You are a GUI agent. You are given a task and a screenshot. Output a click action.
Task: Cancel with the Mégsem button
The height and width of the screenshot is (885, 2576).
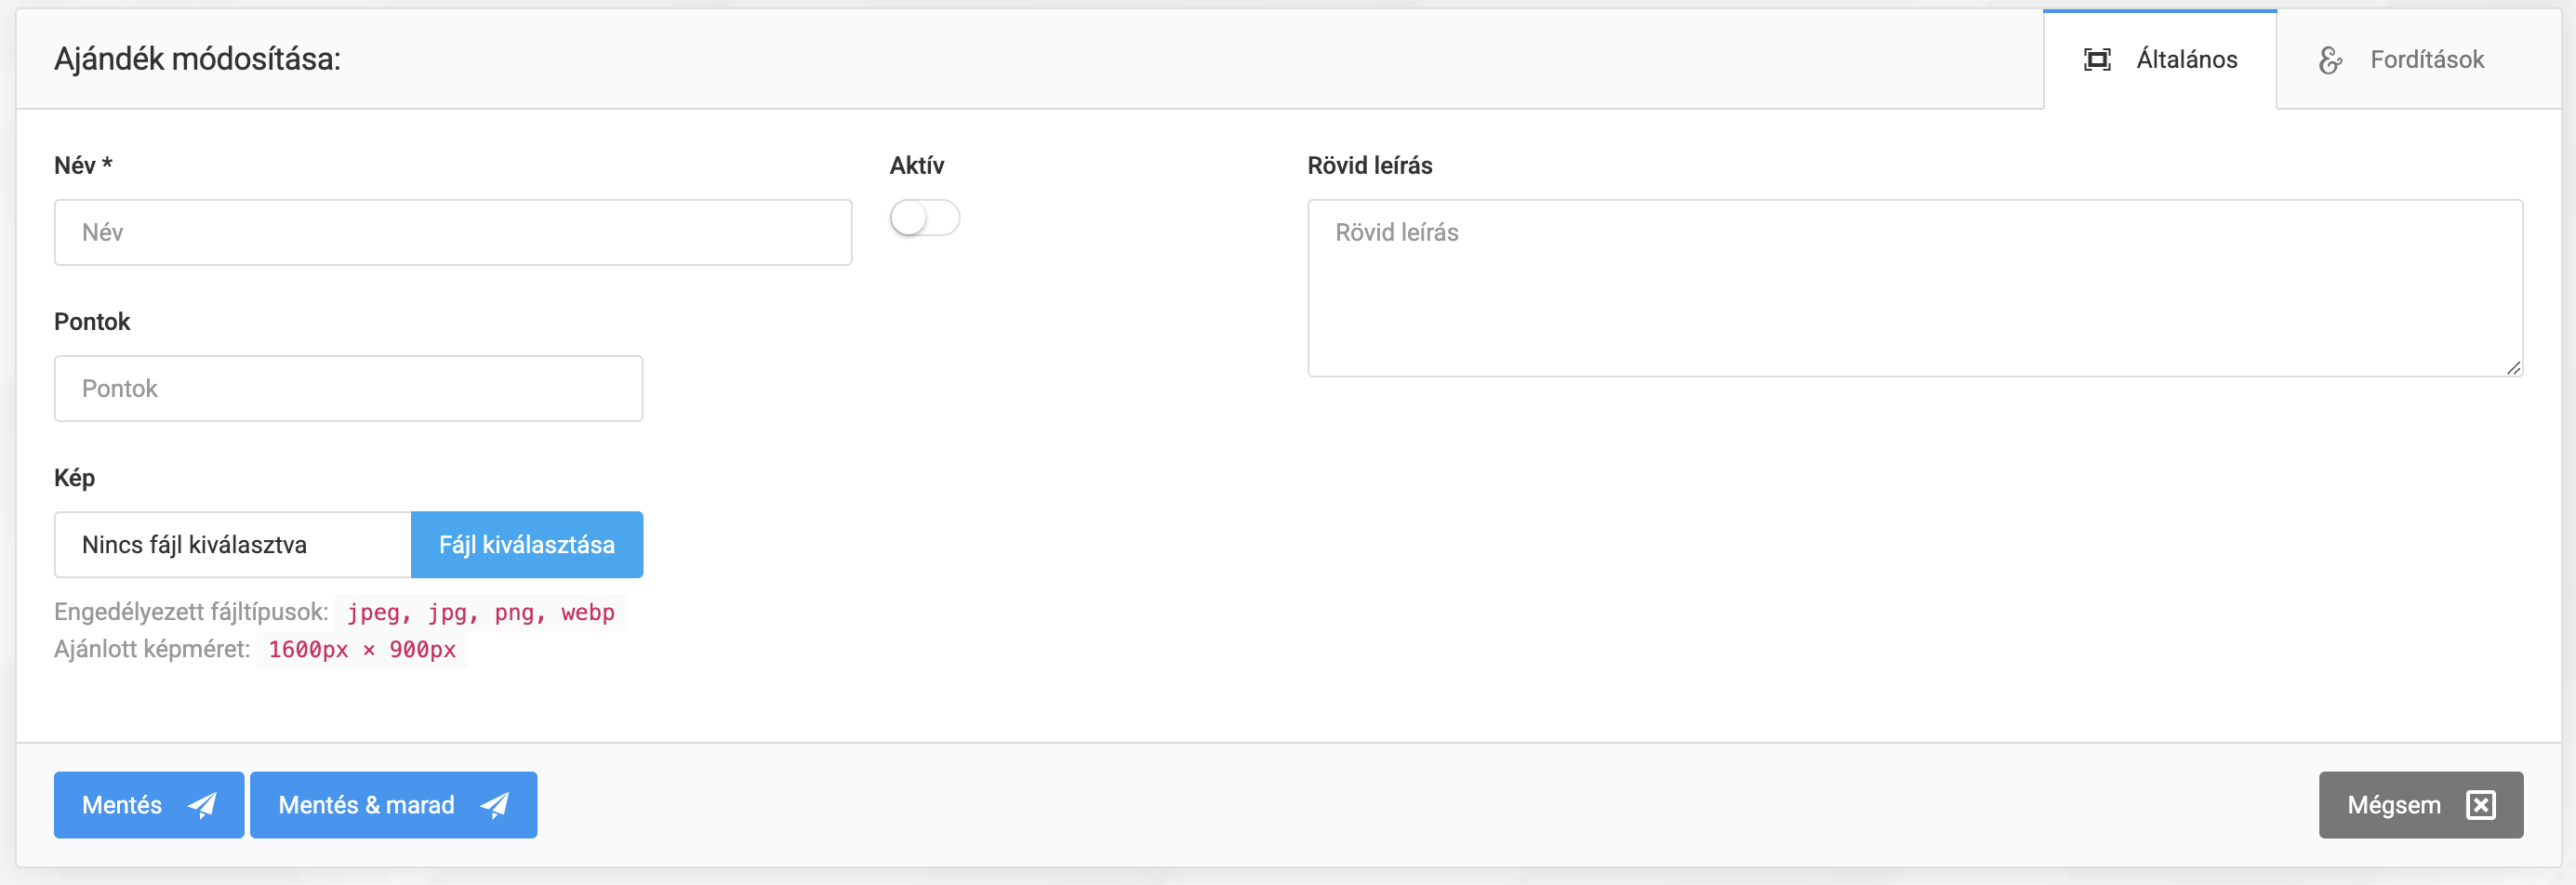click(2419, 805)
